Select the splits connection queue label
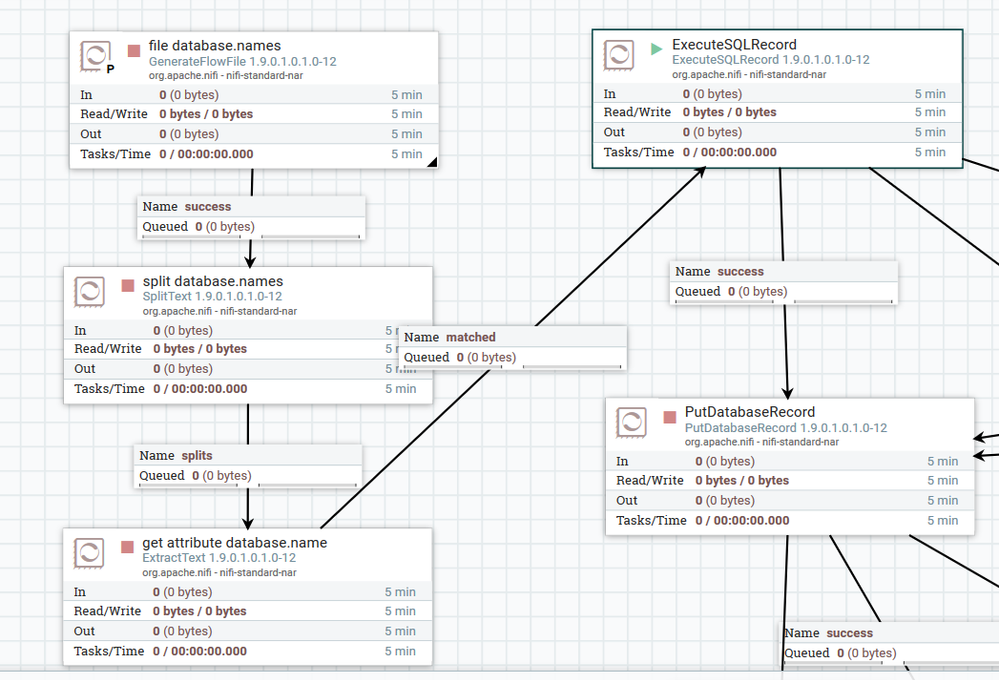This screenshot has width=999, height=680. click(x=248, y=466)
